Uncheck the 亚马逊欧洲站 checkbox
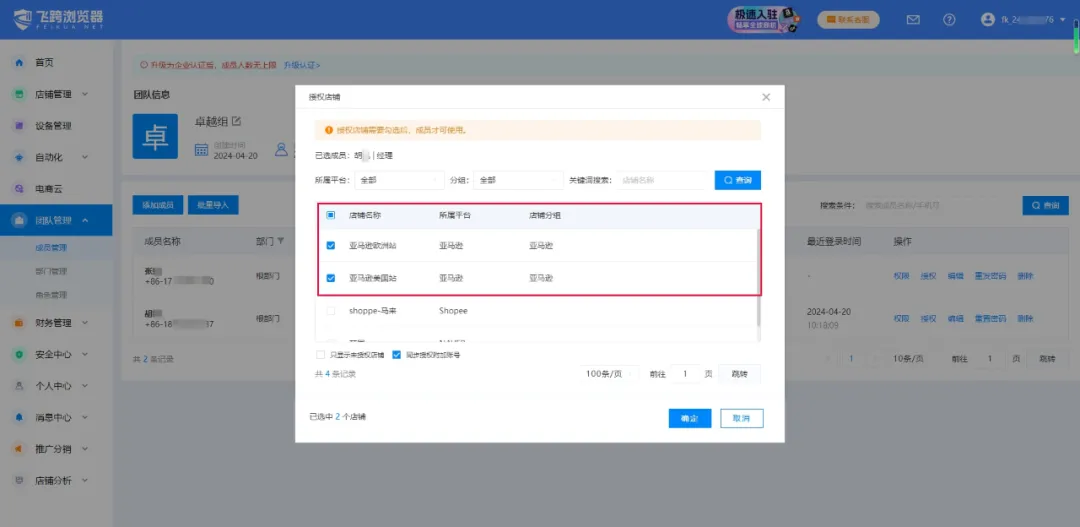This screenshot has width=1080, height=527. coord(331,245)
